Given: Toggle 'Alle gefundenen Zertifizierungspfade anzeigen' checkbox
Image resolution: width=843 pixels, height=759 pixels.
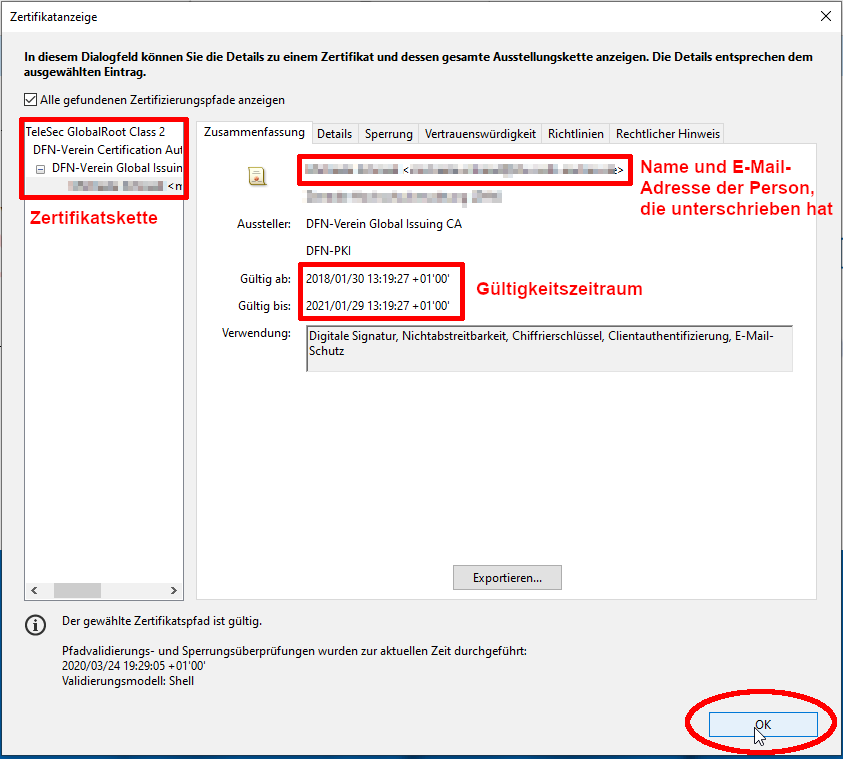Looking at the screenshot, I should 31,100.
